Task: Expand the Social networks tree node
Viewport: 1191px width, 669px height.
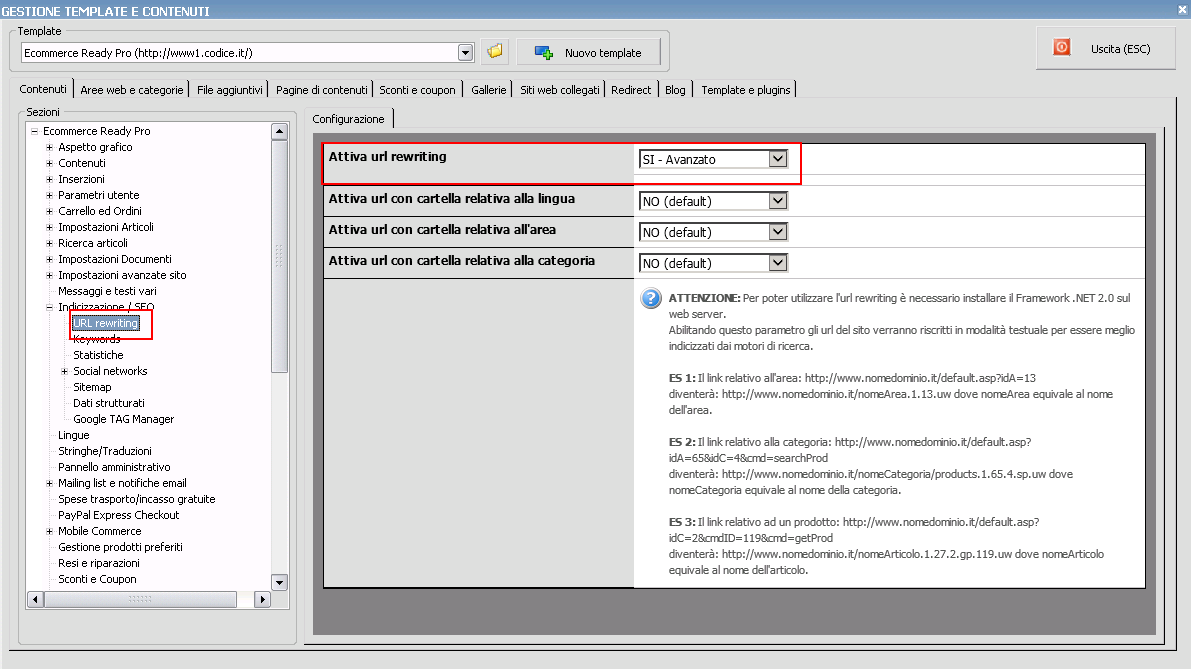Action: pos(64,371)
